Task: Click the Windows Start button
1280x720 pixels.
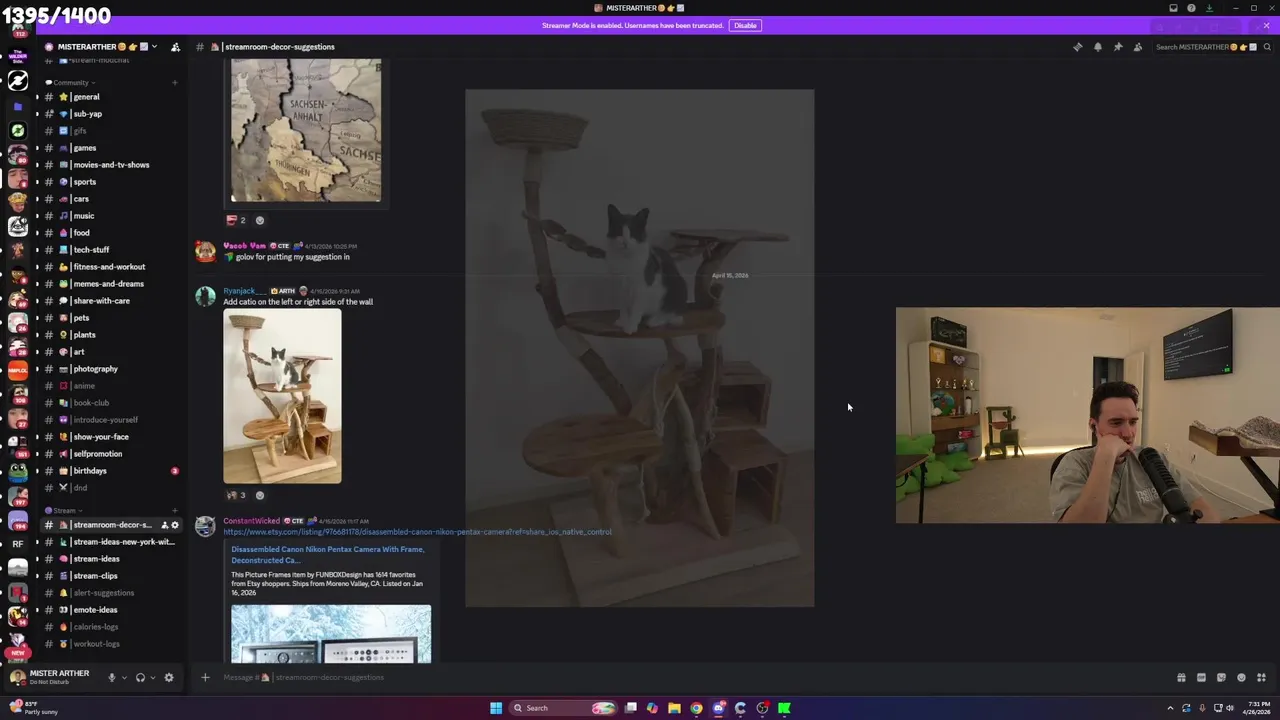Action: click(496, 708)
